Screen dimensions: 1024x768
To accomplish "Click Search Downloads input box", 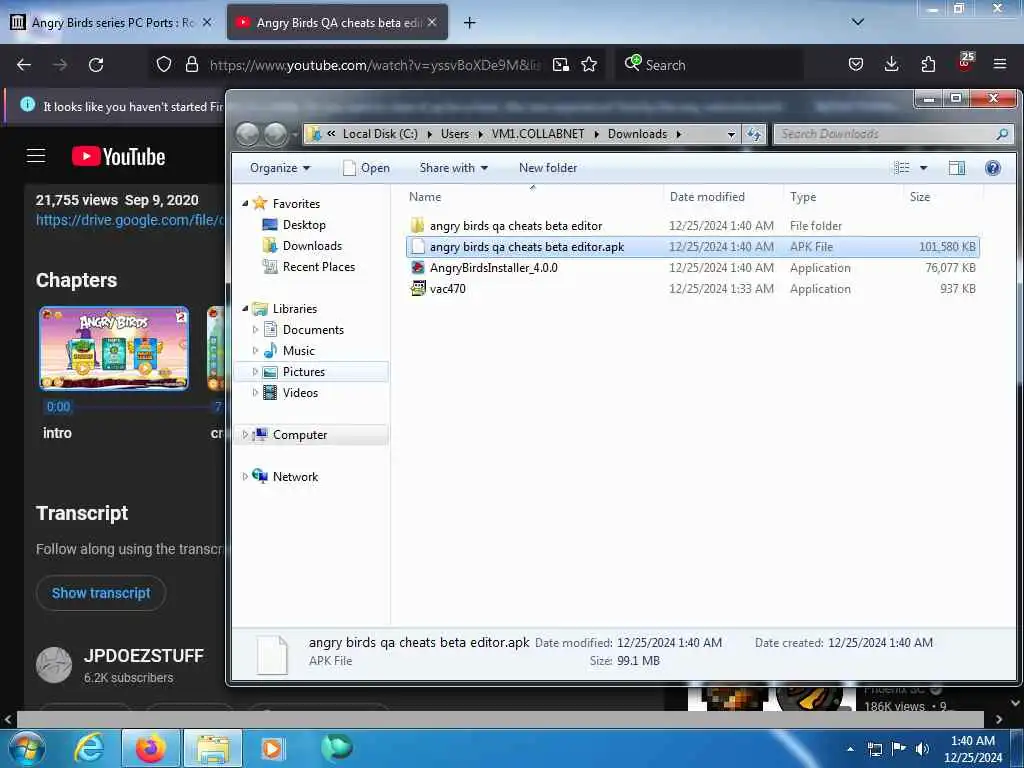I will coord(893,134).
